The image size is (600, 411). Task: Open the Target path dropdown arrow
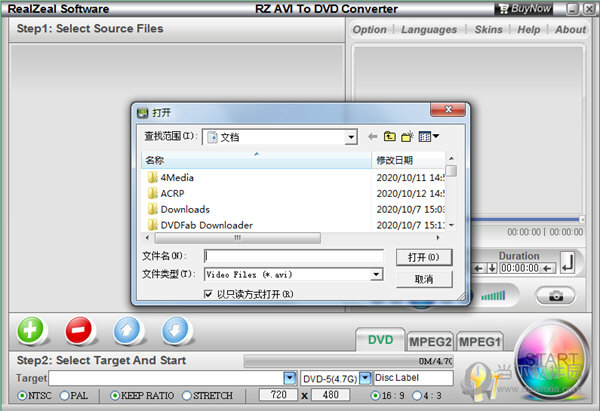[290, 378]
